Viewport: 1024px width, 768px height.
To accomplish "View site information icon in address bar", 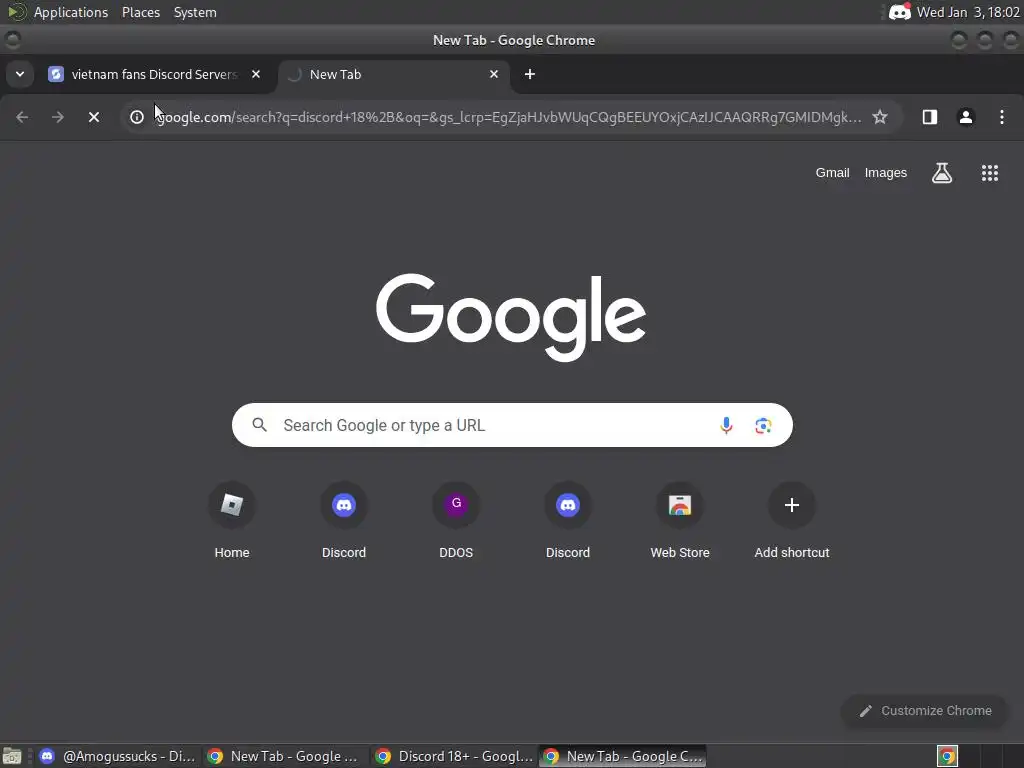I will tap(136, 117).
